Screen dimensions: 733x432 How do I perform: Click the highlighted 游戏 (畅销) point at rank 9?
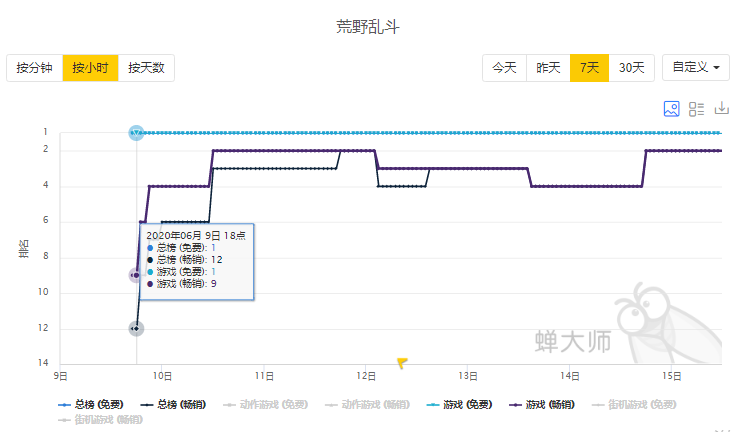click(136, 275)
